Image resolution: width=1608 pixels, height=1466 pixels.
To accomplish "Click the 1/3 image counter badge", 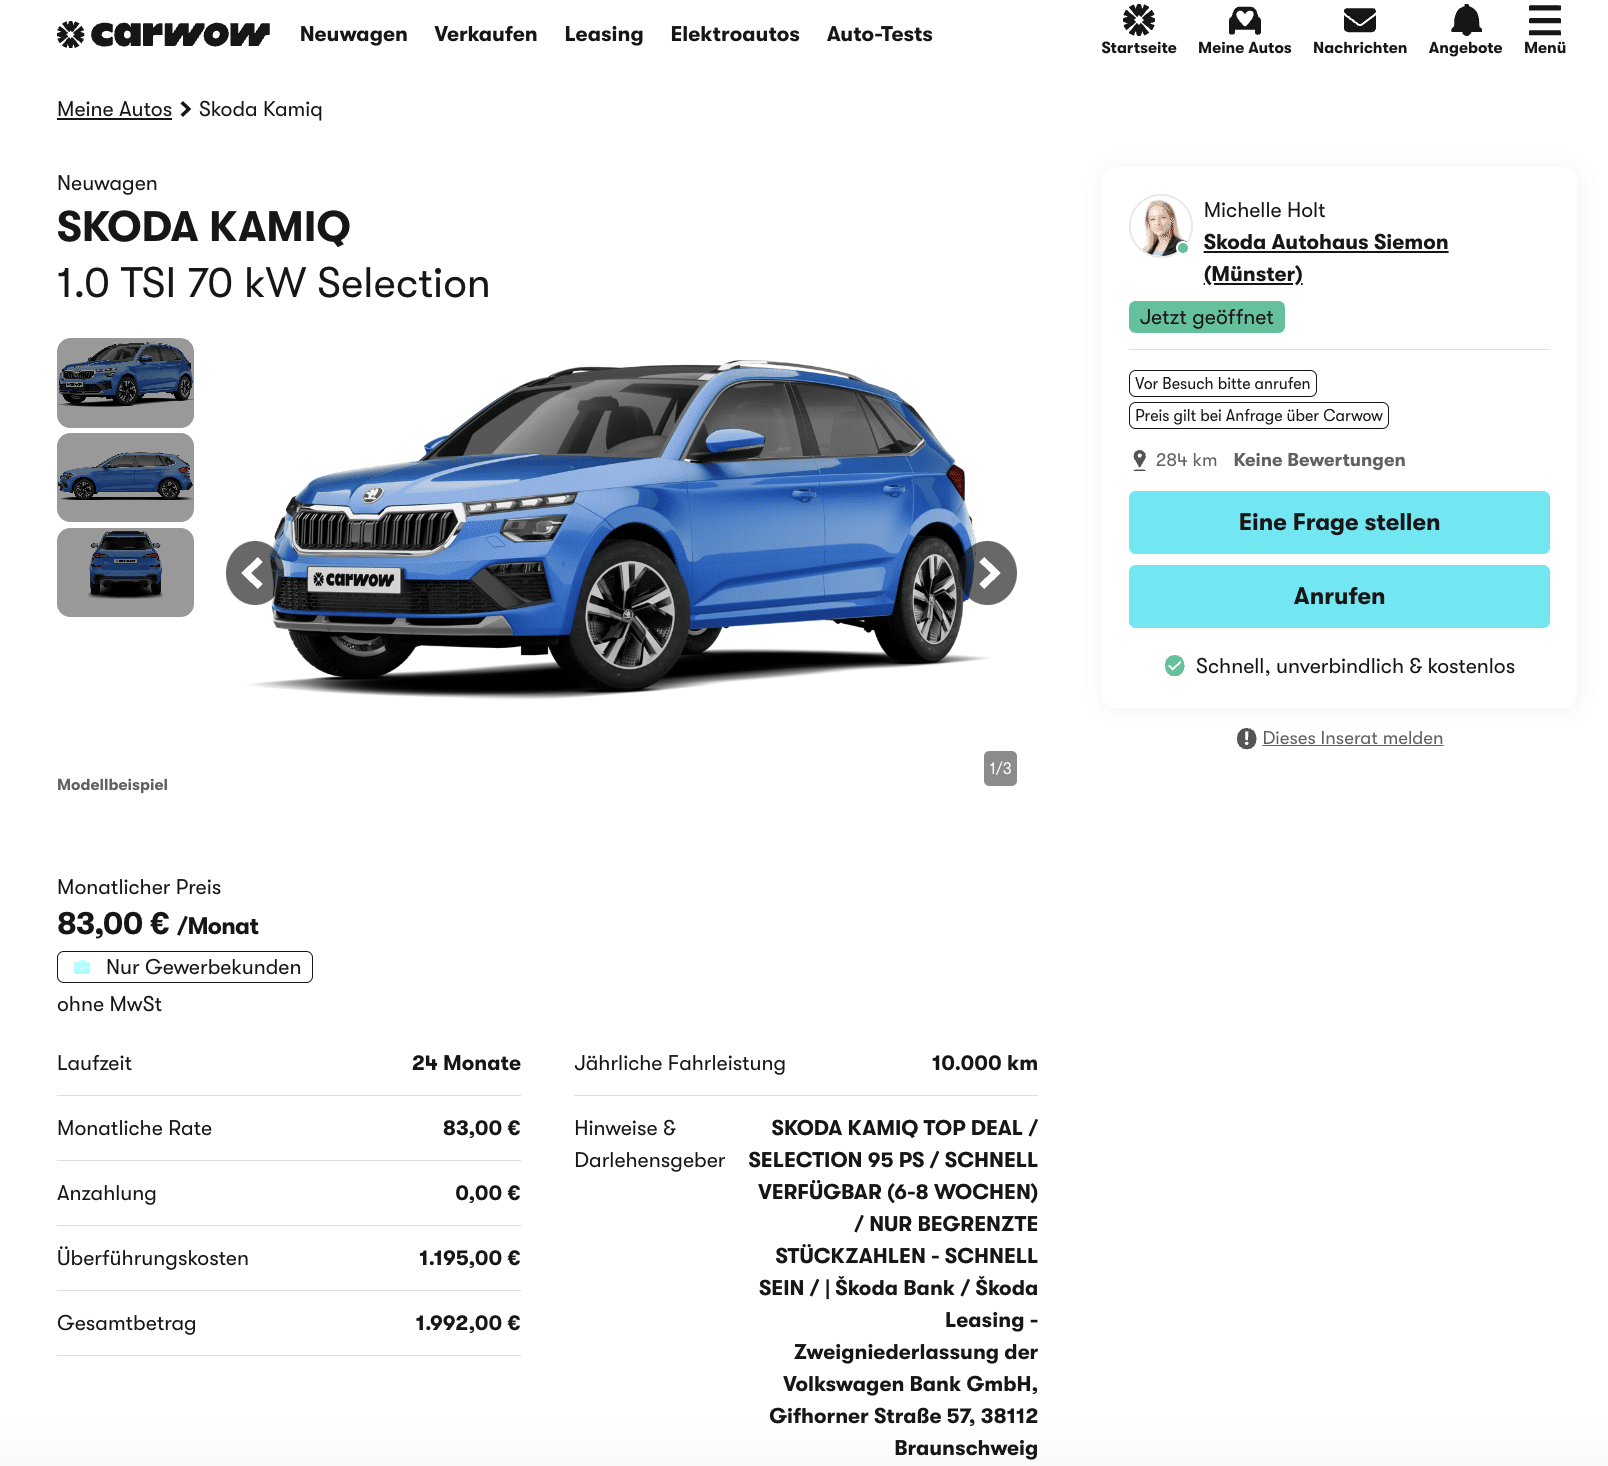I will pyautogui.click(x=1000, y=768).
